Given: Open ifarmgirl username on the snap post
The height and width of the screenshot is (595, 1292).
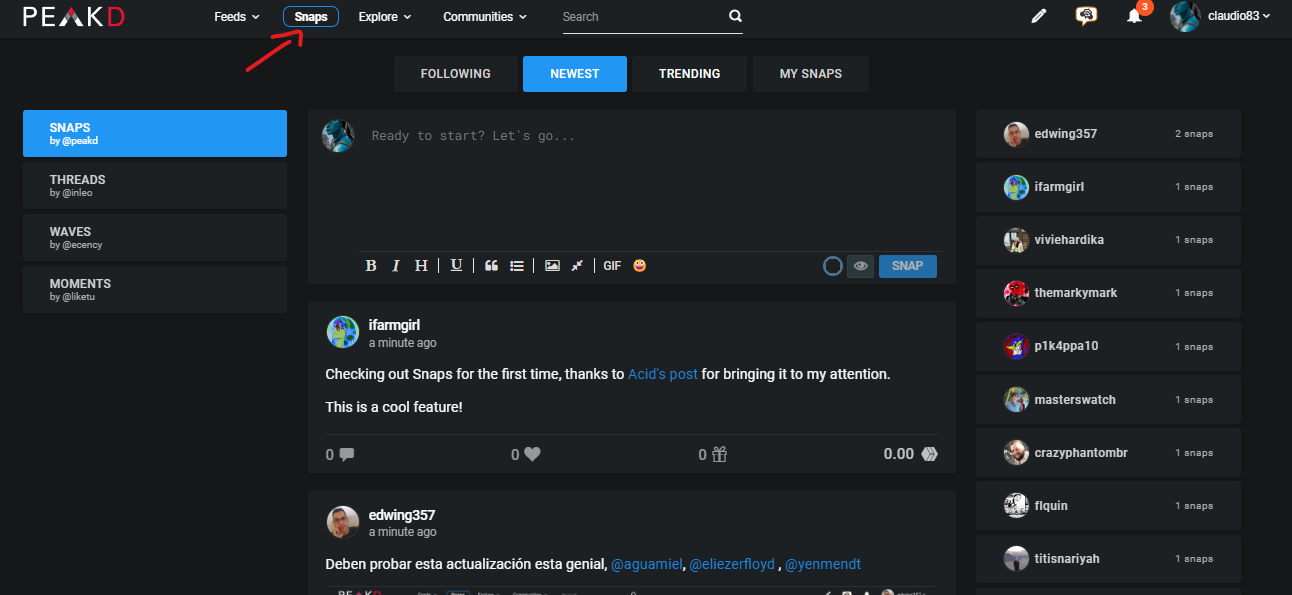Looking at the screenshot, I should tap(394, 325).
